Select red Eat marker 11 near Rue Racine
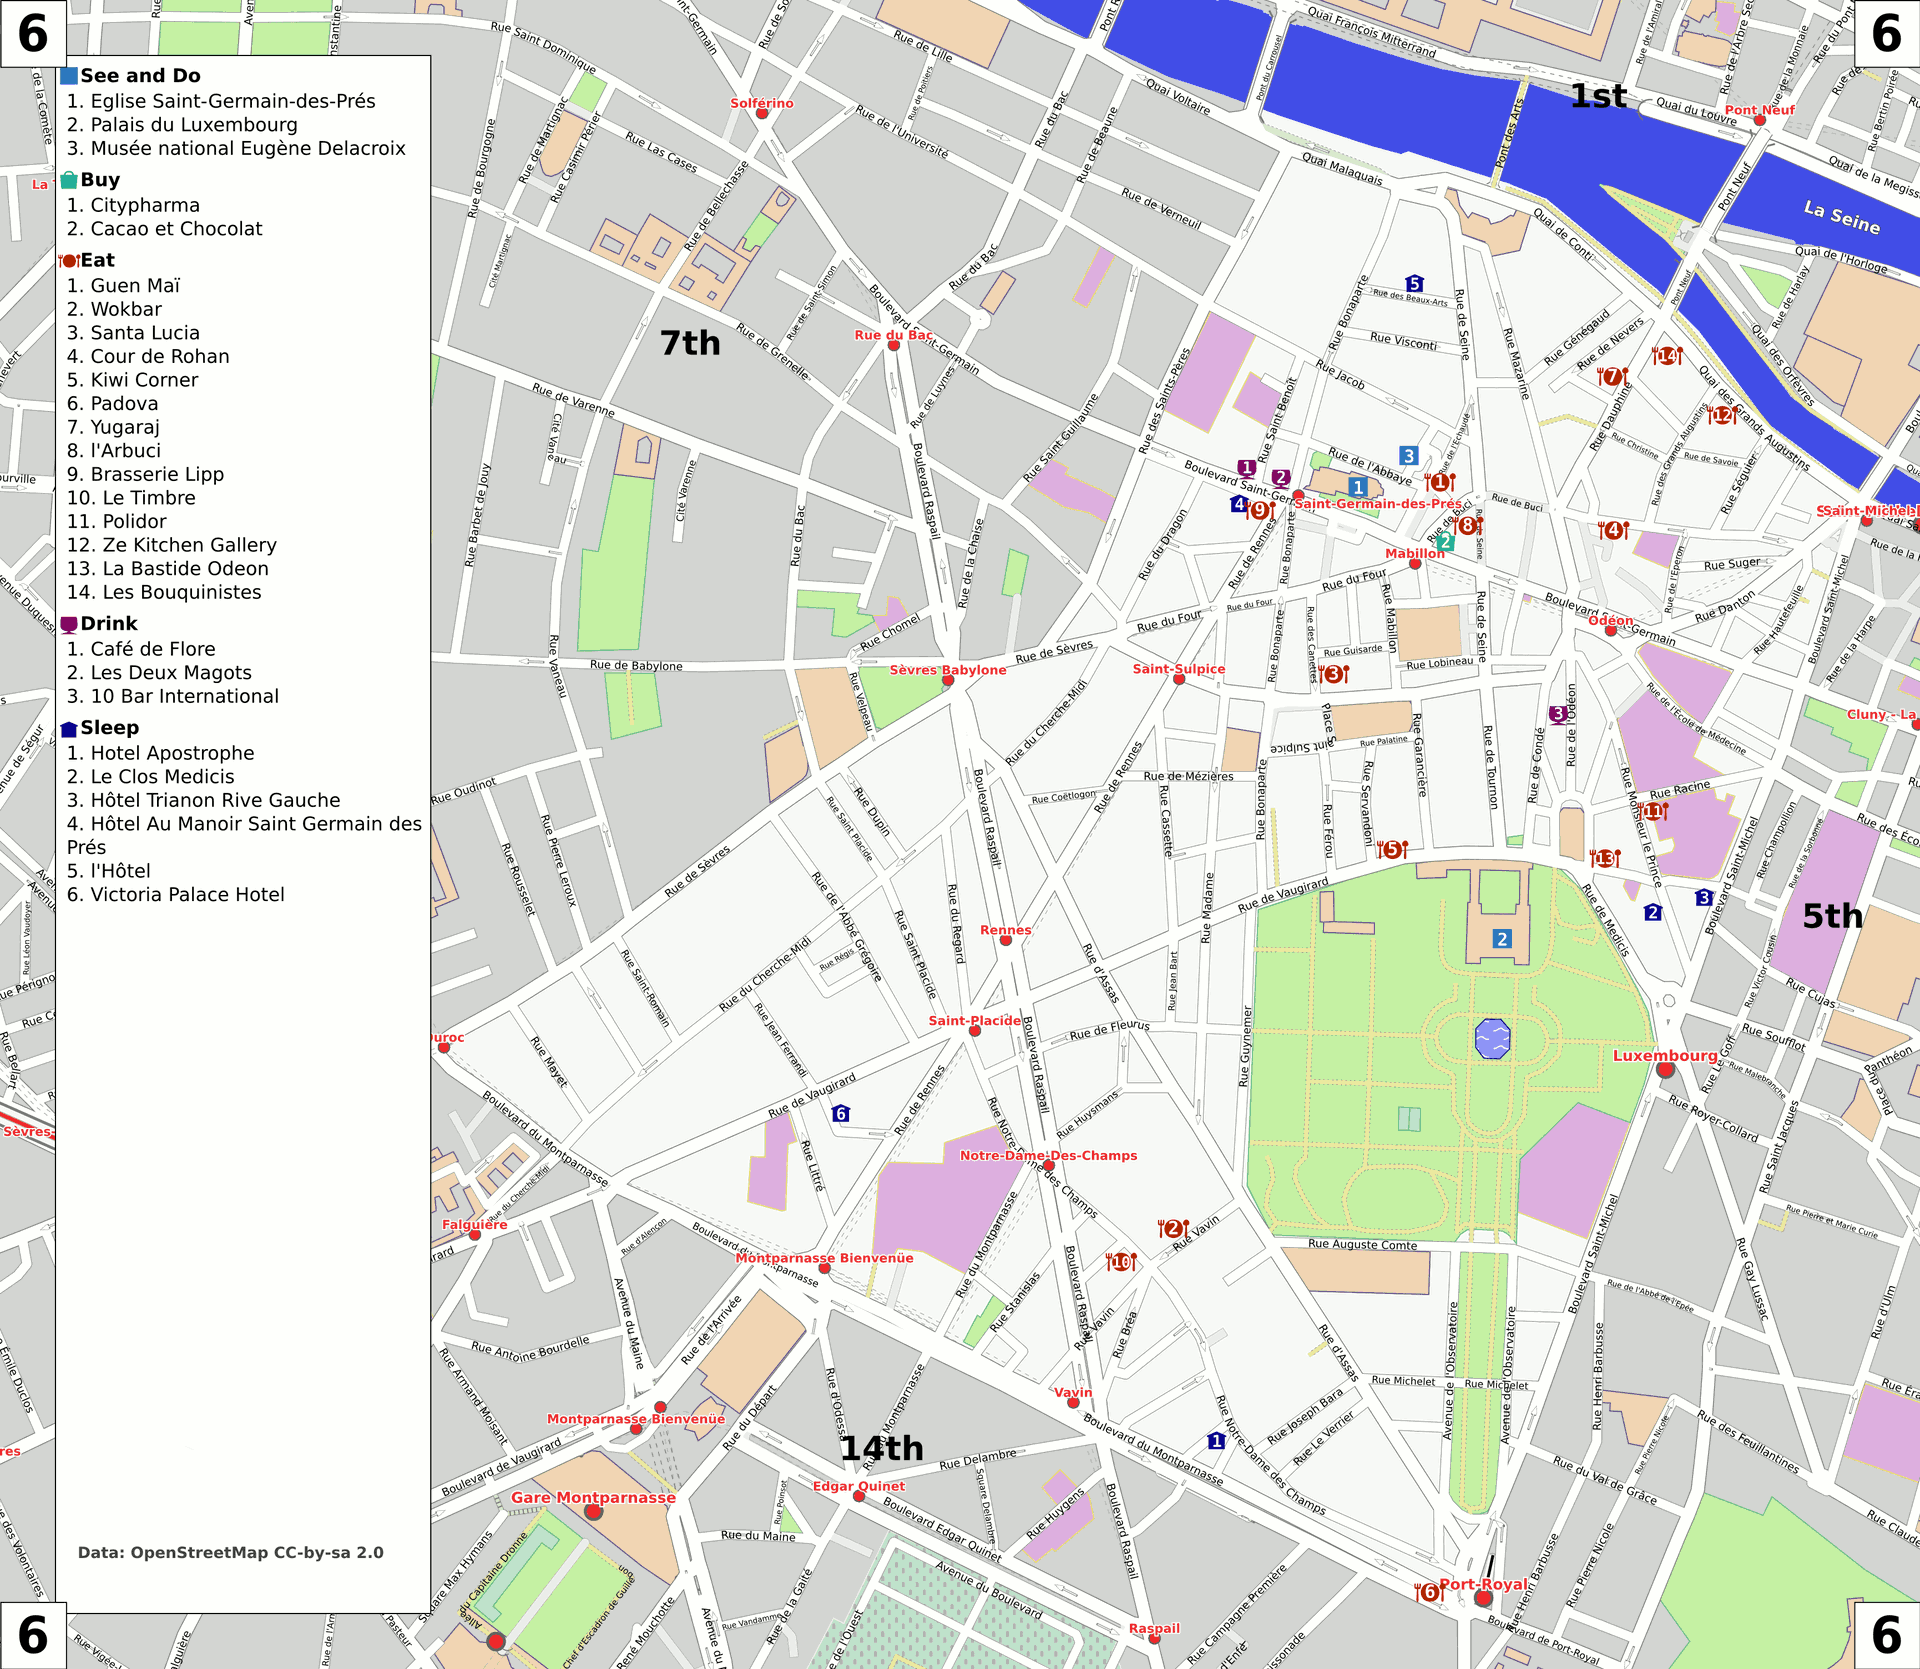 [x=1652, y=811]
